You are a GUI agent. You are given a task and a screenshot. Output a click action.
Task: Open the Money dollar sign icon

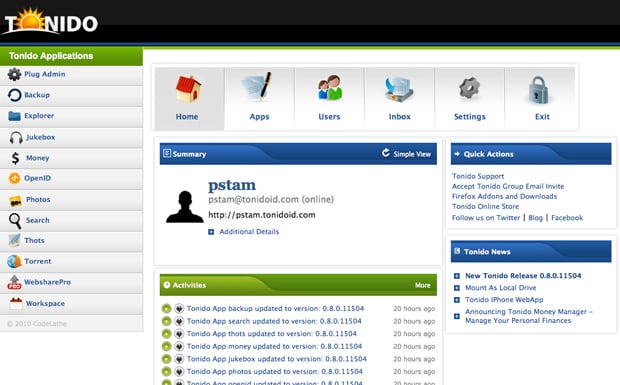[15, 158]
